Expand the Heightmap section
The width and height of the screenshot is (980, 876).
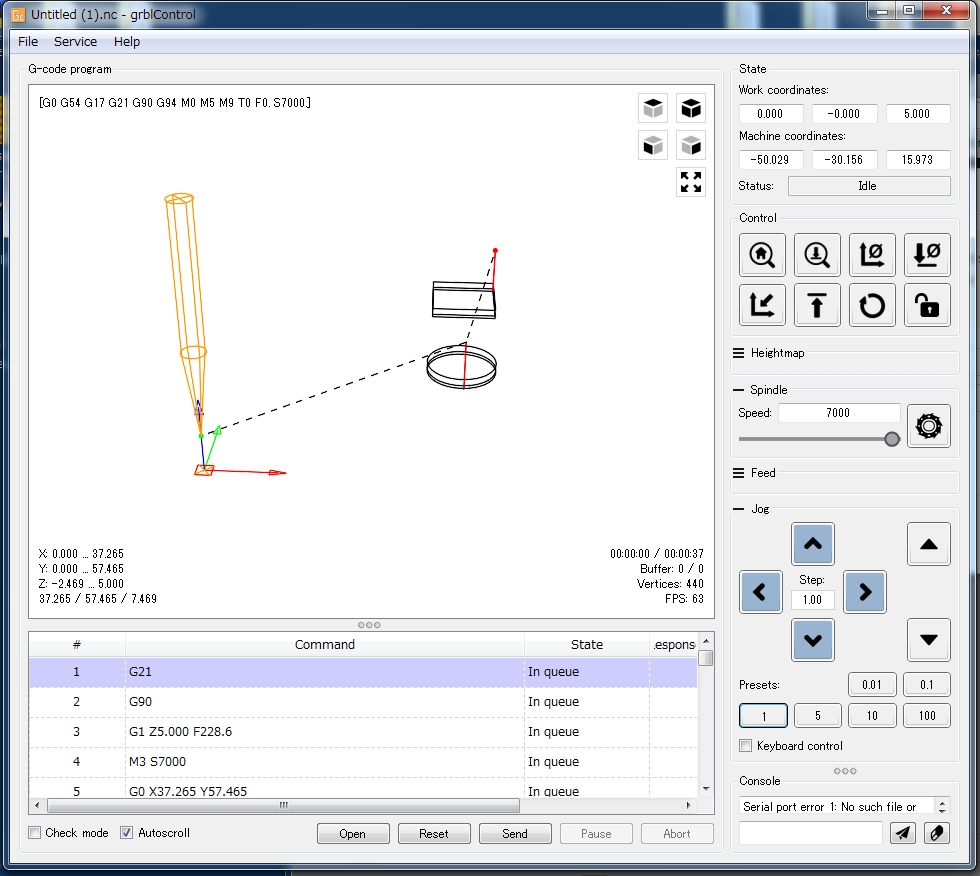[x=739, y=353]
